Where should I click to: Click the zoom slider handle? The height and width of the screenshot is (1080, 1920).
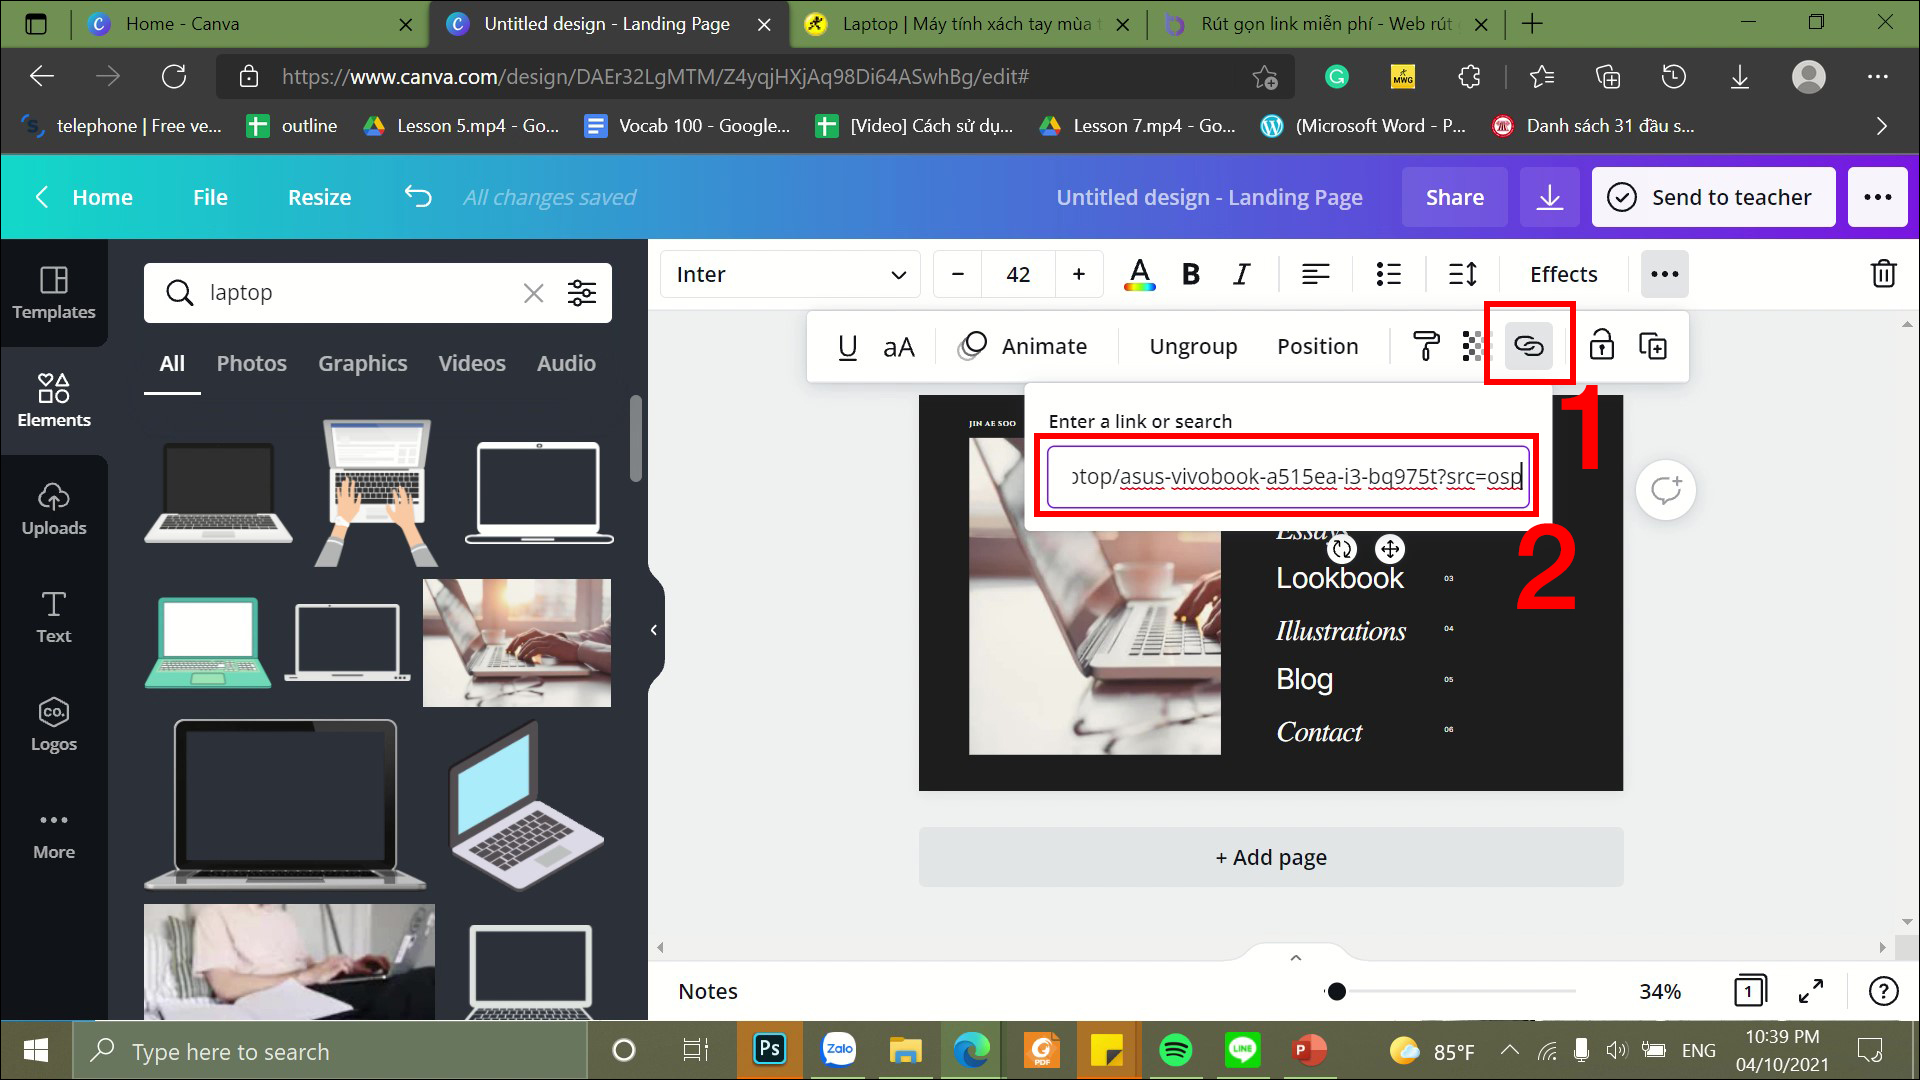point(1336,991)
